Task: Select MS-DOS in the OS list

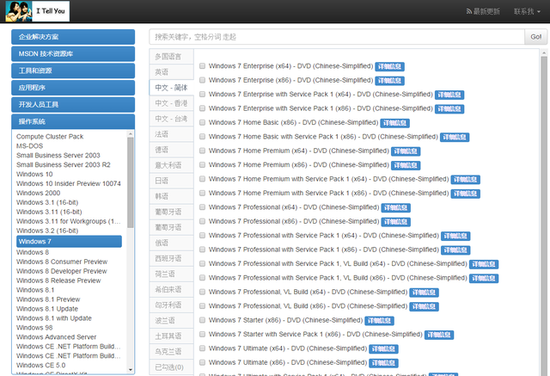Action: click(x=30, y=146)
